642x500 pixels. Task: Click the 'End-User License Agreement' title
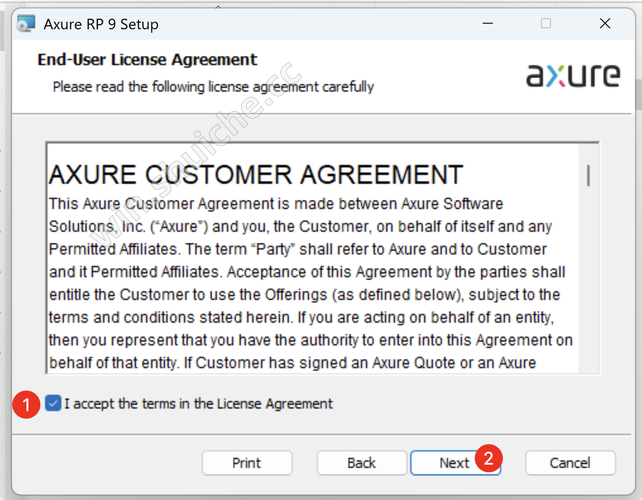[147, 60]
